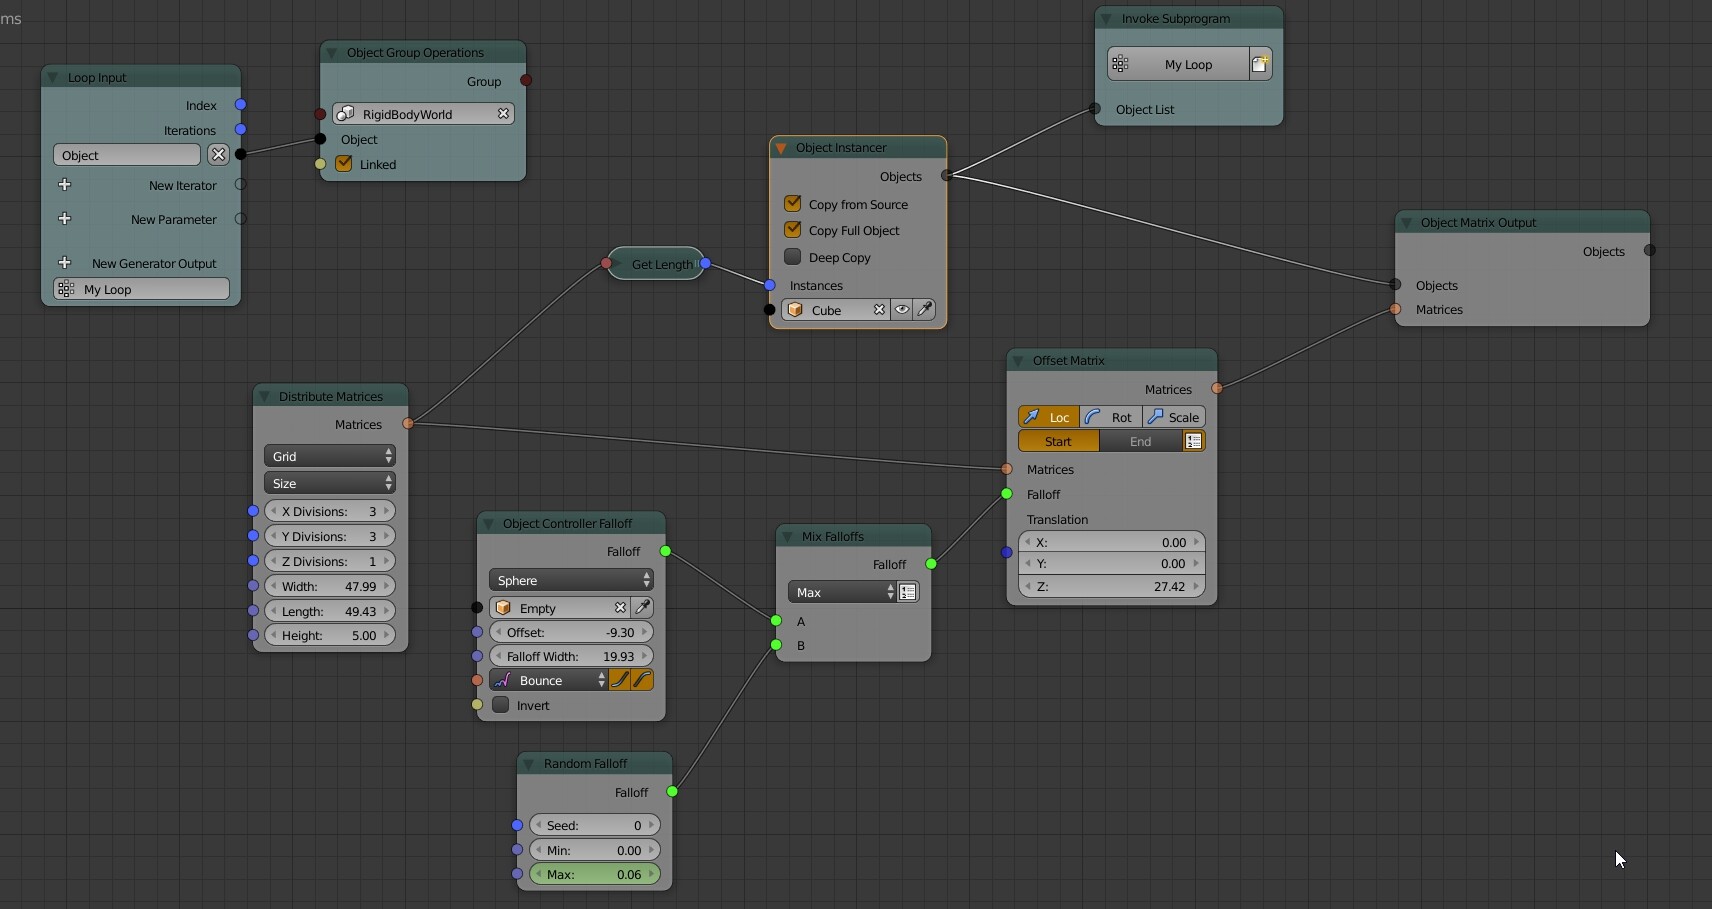Collapse the Object Controller Falloff node
1712x909 pixels.
point(488,524)
